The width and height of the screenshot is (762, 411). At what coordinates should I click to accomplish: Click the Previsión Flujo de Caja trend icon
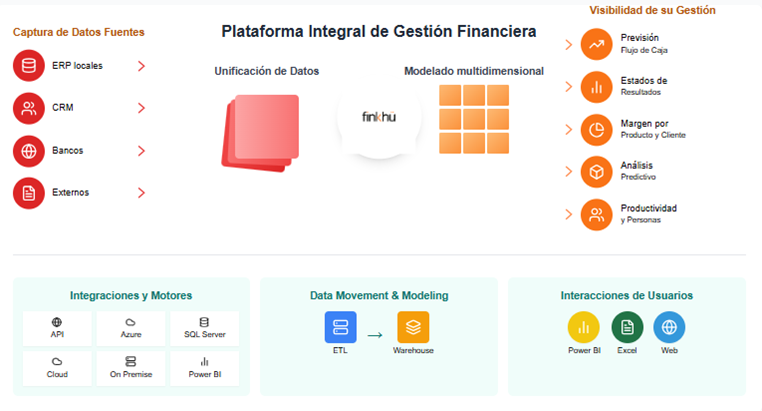point(596,44)
